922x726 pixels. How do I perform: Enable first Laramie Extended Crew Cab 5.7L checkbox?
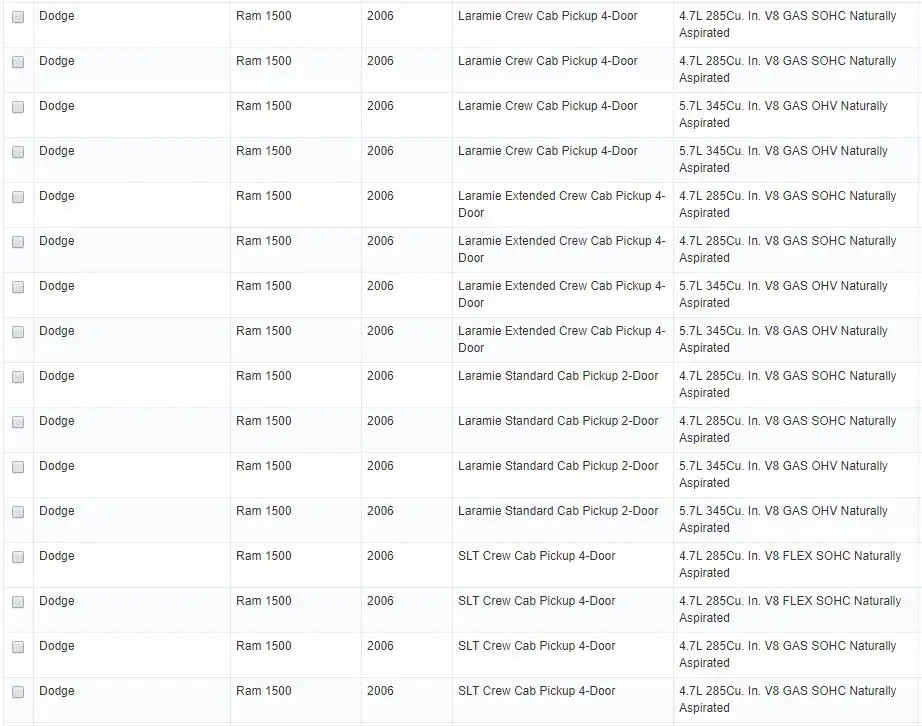[x=18, y=287]
